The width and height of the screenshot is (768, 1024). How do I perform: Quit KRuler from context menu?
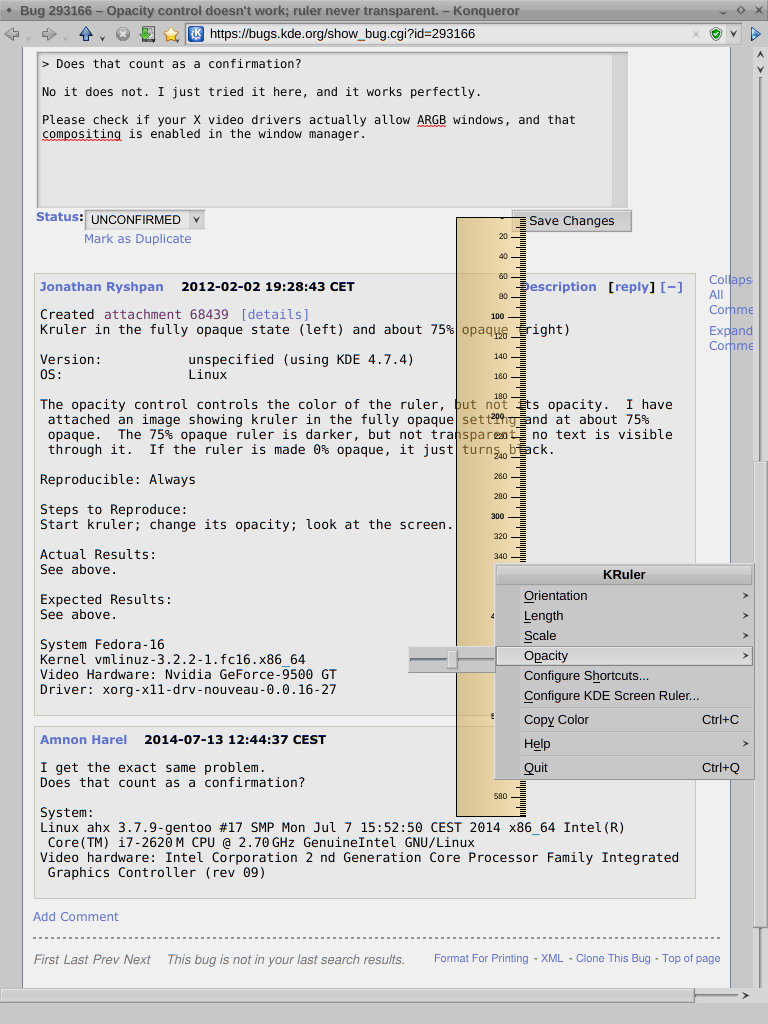click(x=624, y=768)
